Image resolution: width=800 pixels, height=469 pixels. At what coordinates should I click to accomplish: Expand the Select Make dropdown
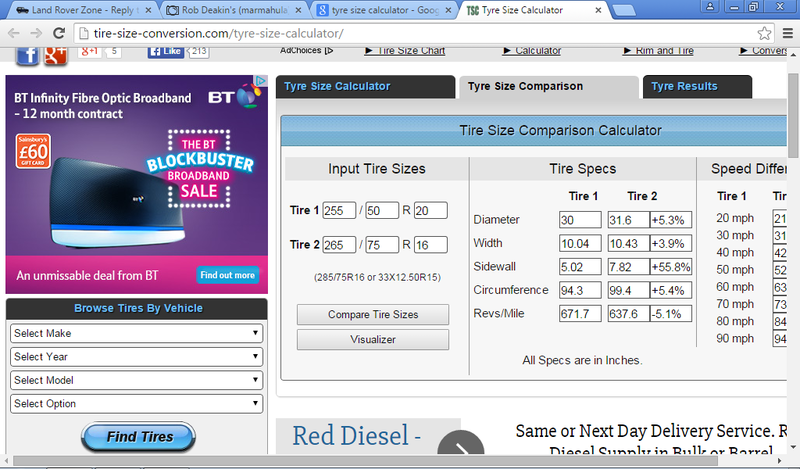tap(136, 333)
